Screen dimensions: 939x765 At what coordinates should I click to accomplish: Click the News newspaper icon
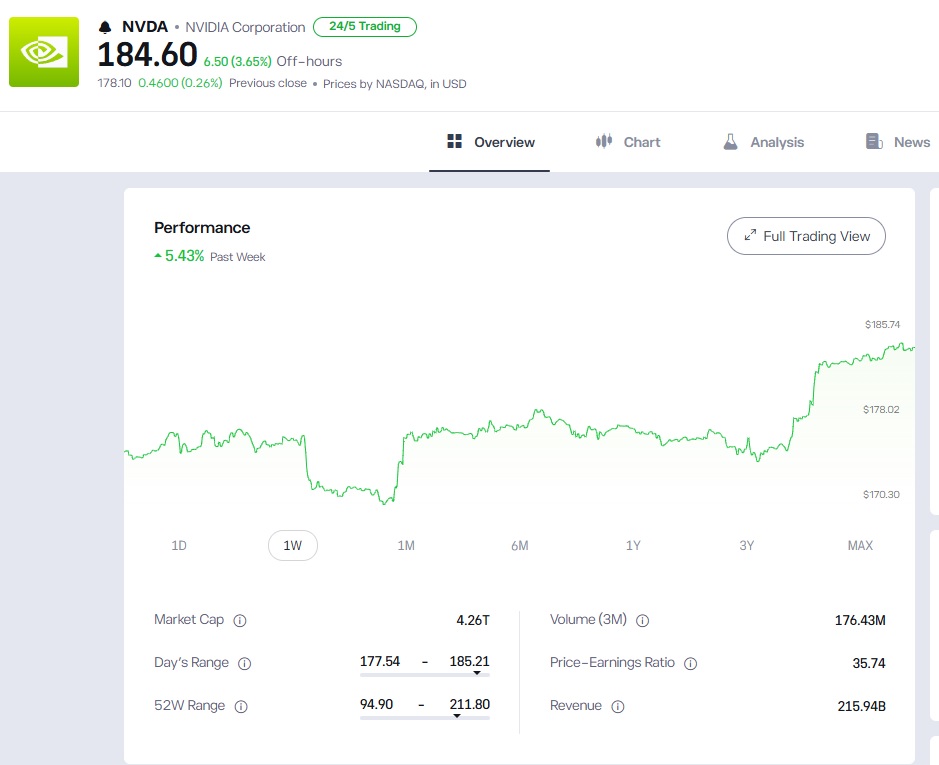tap(872, 141)
